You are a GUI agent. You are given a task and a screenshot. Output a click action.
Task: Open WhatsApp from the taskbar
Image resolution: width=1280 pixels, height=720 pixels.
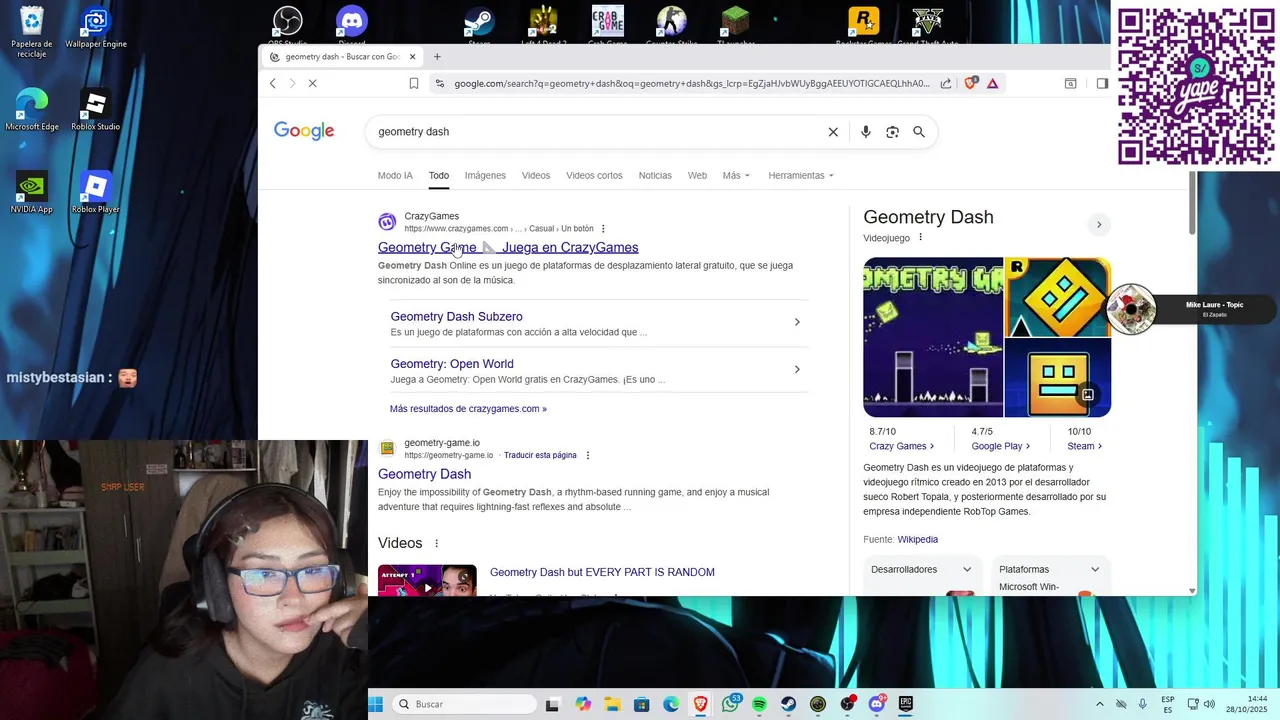(731, 704)
